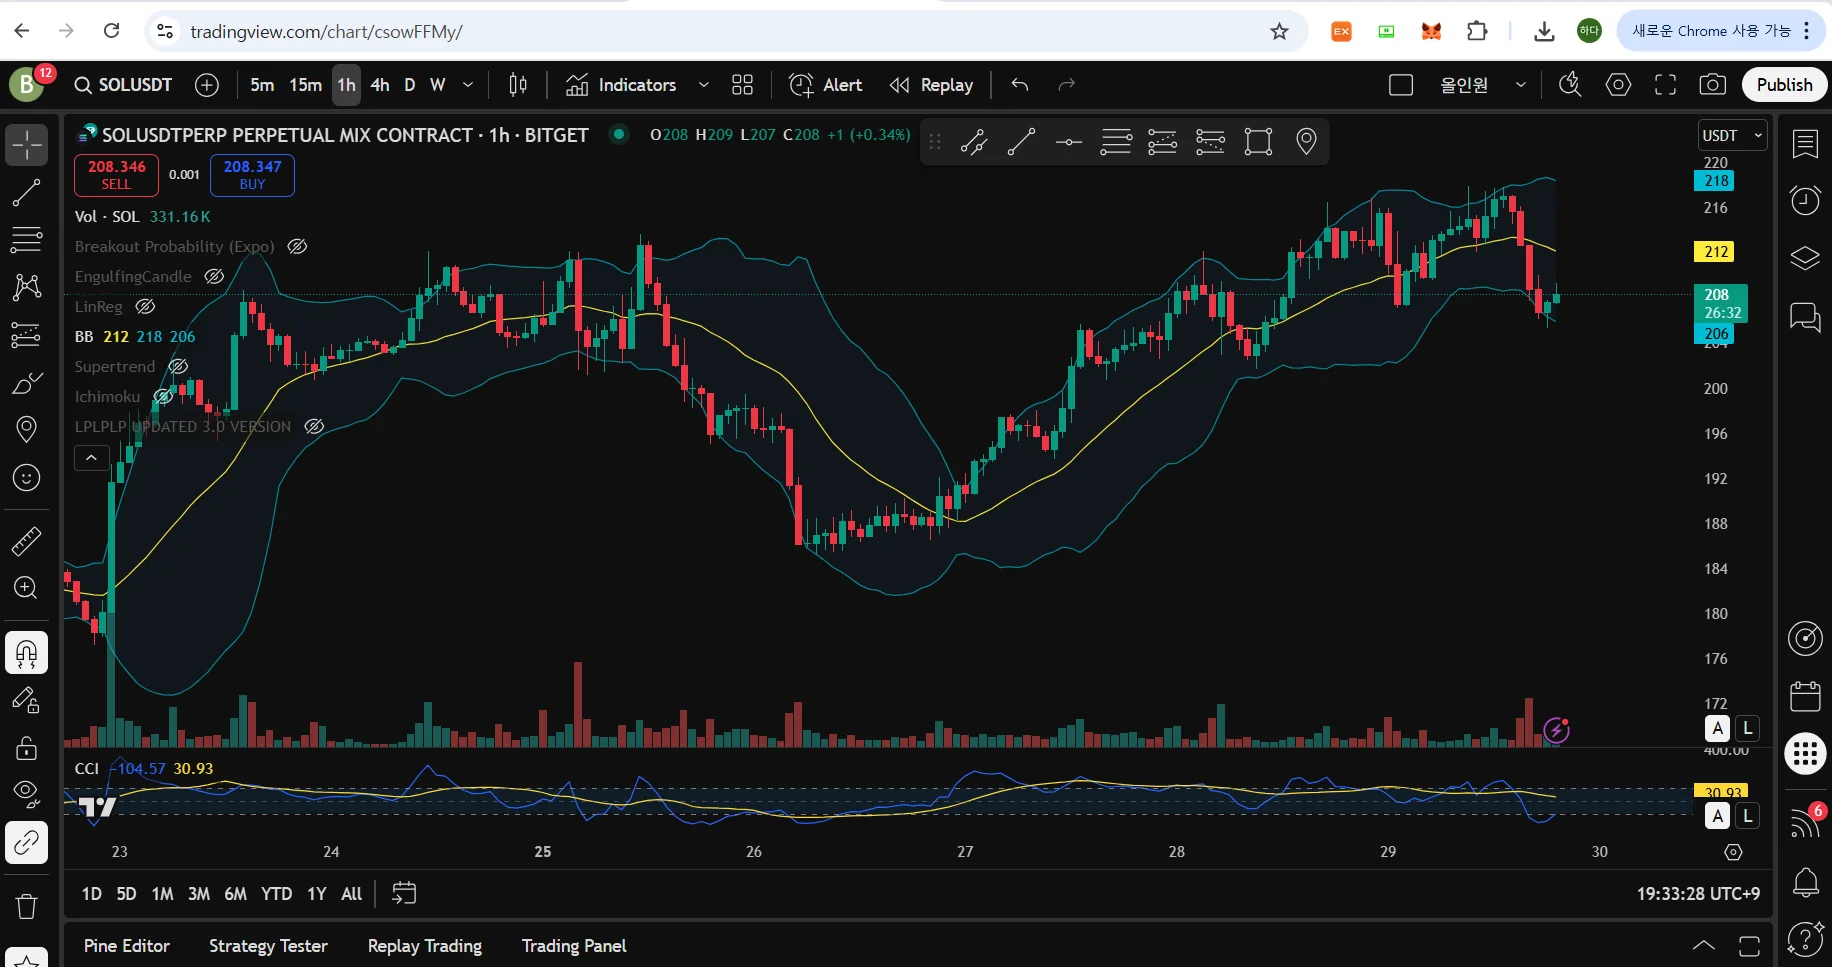This screenshot has width=1832, height=967.
Task: Open the ruler measure tool
Action: point(27,541)
